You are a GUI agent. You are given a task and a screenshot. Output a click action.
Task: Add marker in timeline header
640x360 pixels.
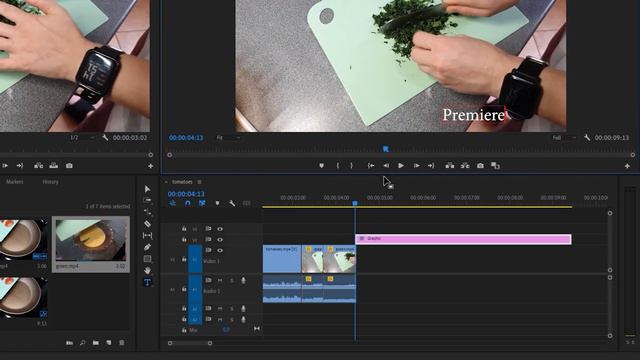click(x=217, y=203)
